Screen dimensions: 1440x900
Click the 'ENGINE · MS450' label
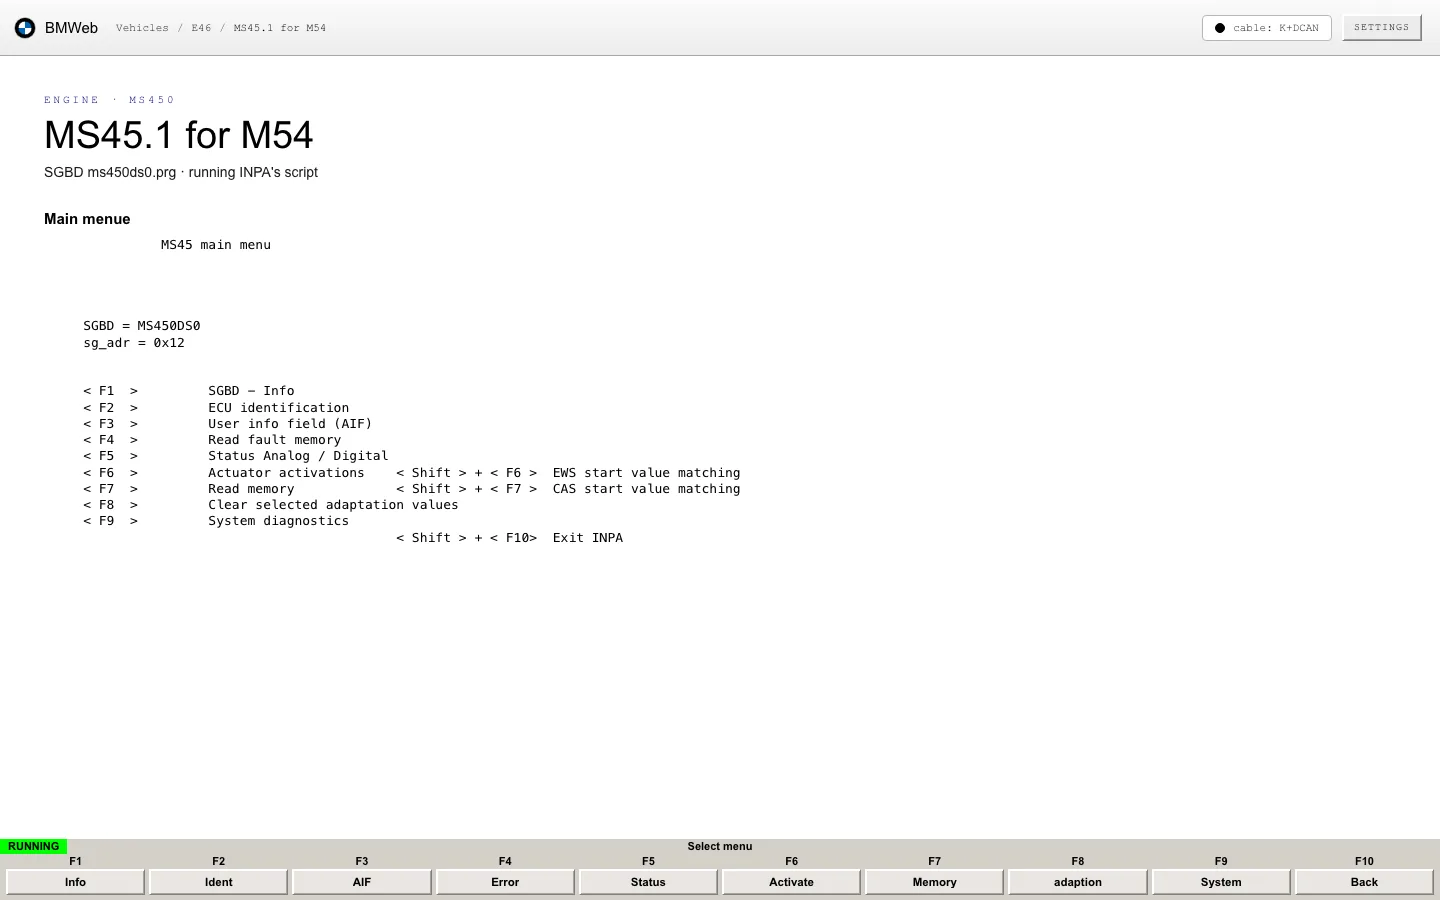[110, 100]
